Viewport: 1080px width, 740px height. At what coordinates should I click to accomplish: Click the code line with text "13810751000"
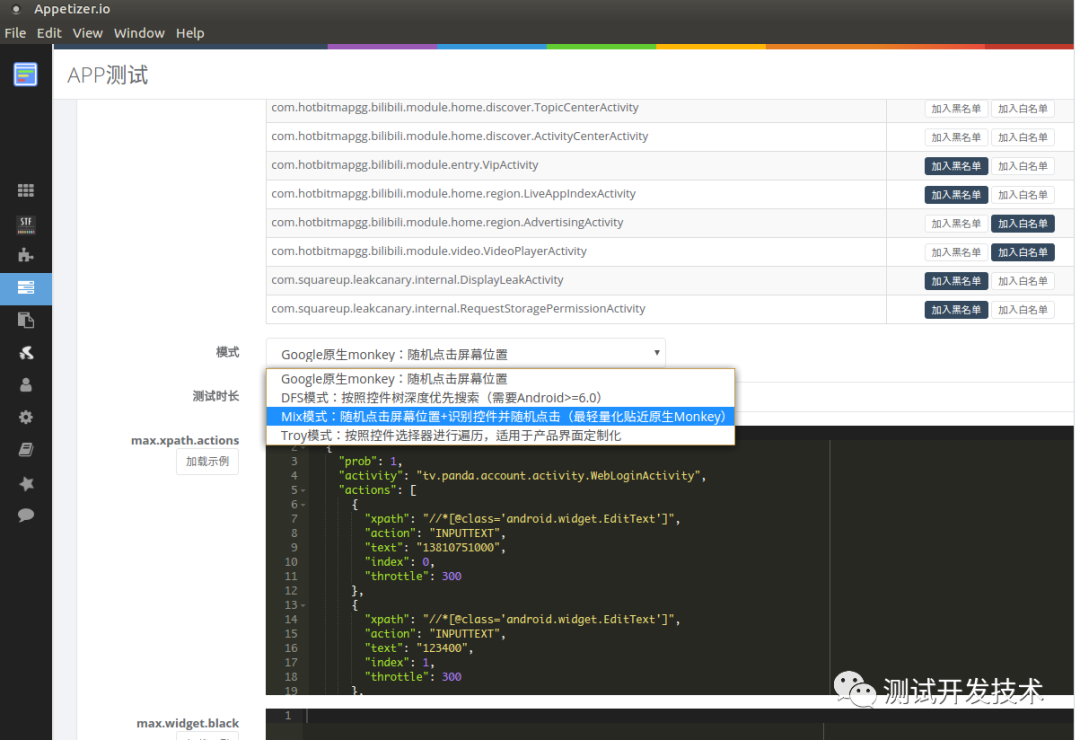435,548
